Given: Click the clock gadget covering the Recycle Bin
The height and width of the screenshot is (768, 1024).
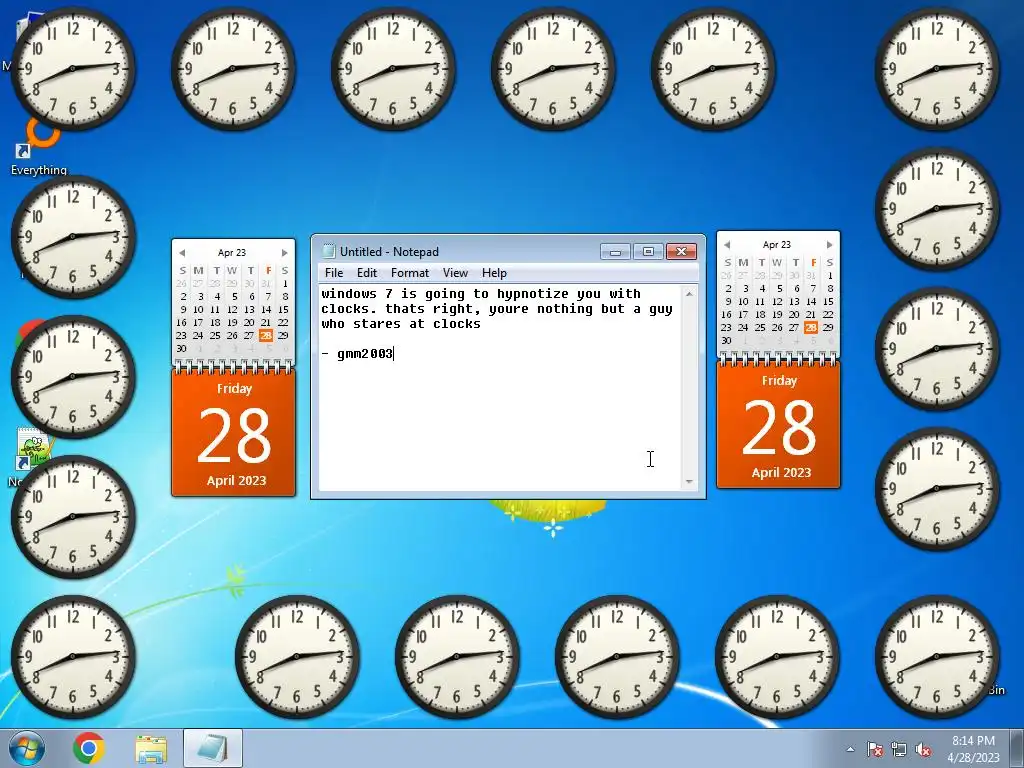Looking at the screenshot, I should [937, 656].
